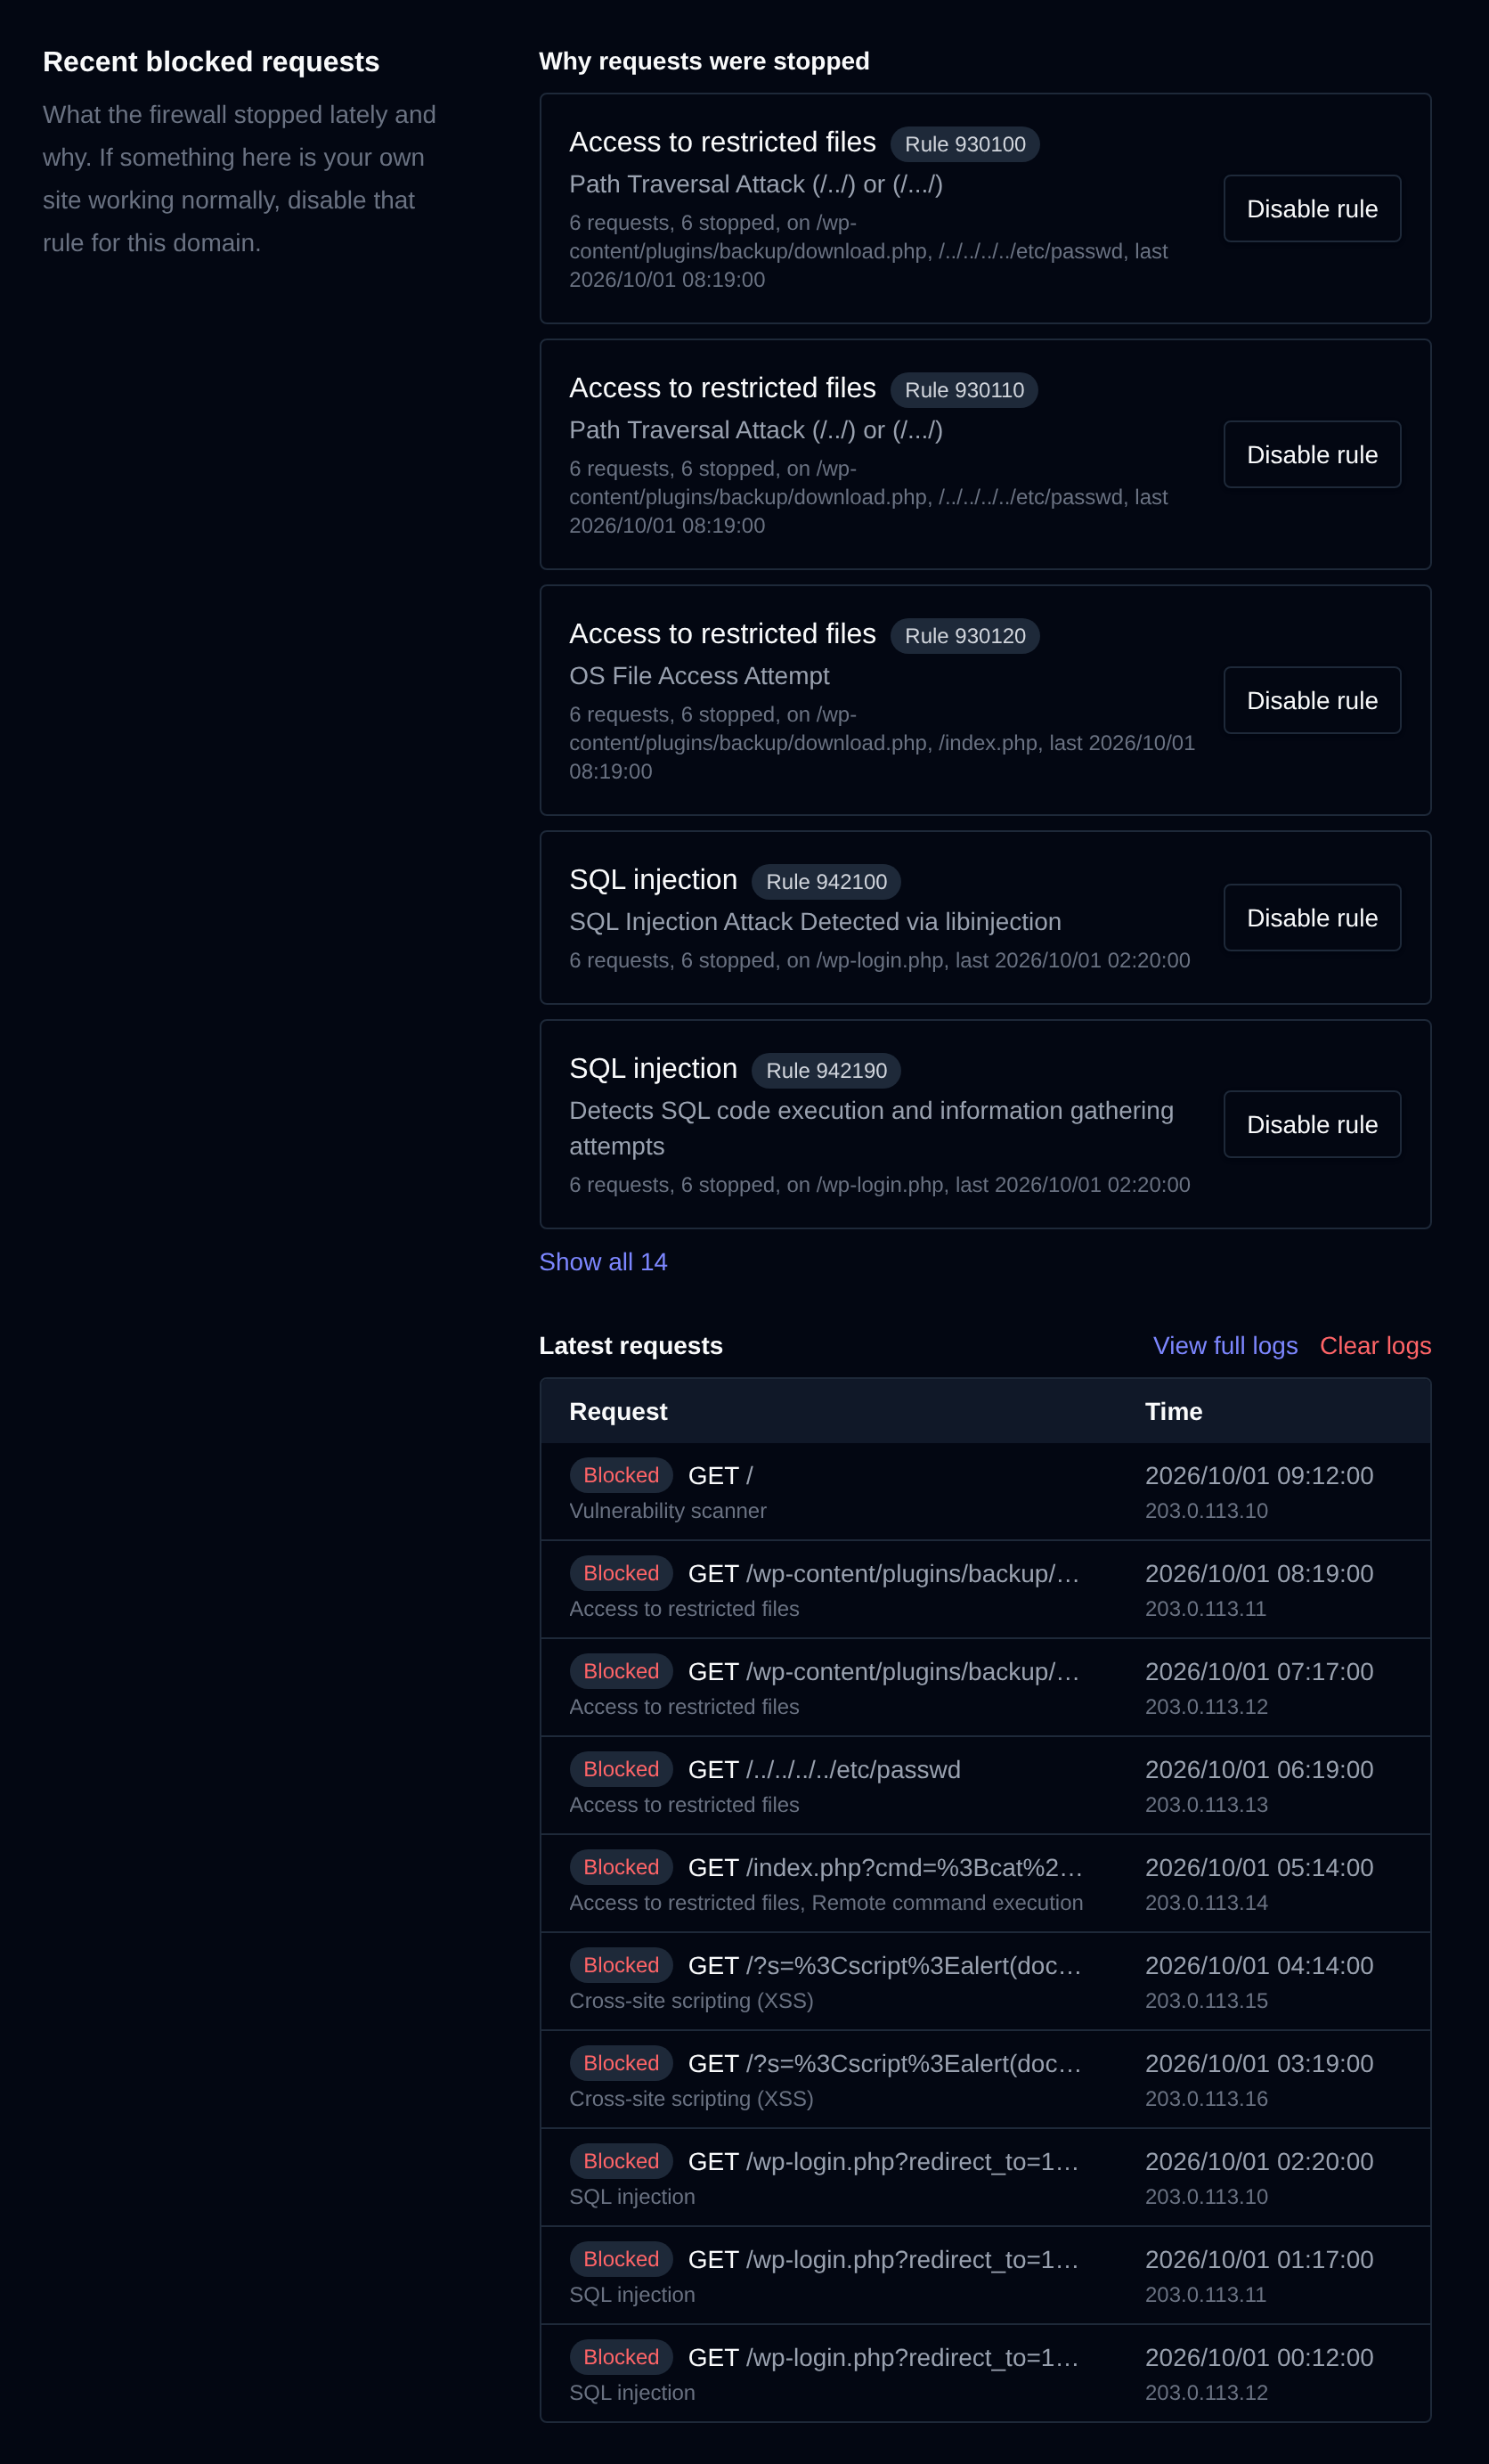Disable SQL injection rule 942100

[x=1312, y=918]
